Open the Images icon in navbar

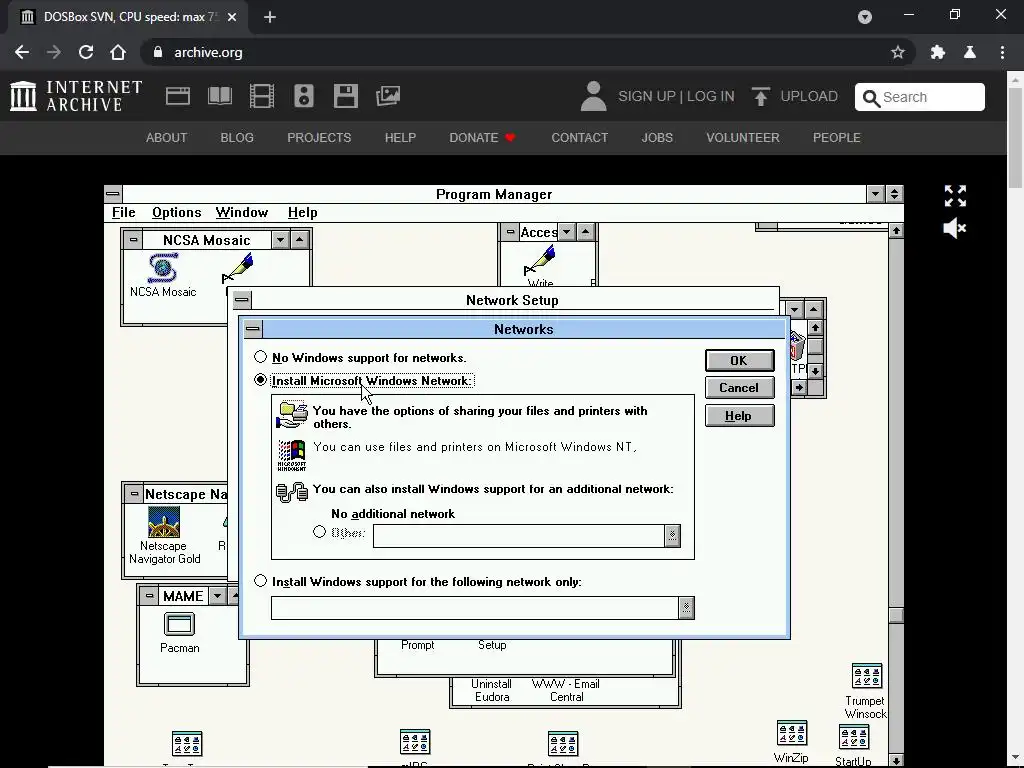pos(387,96)
